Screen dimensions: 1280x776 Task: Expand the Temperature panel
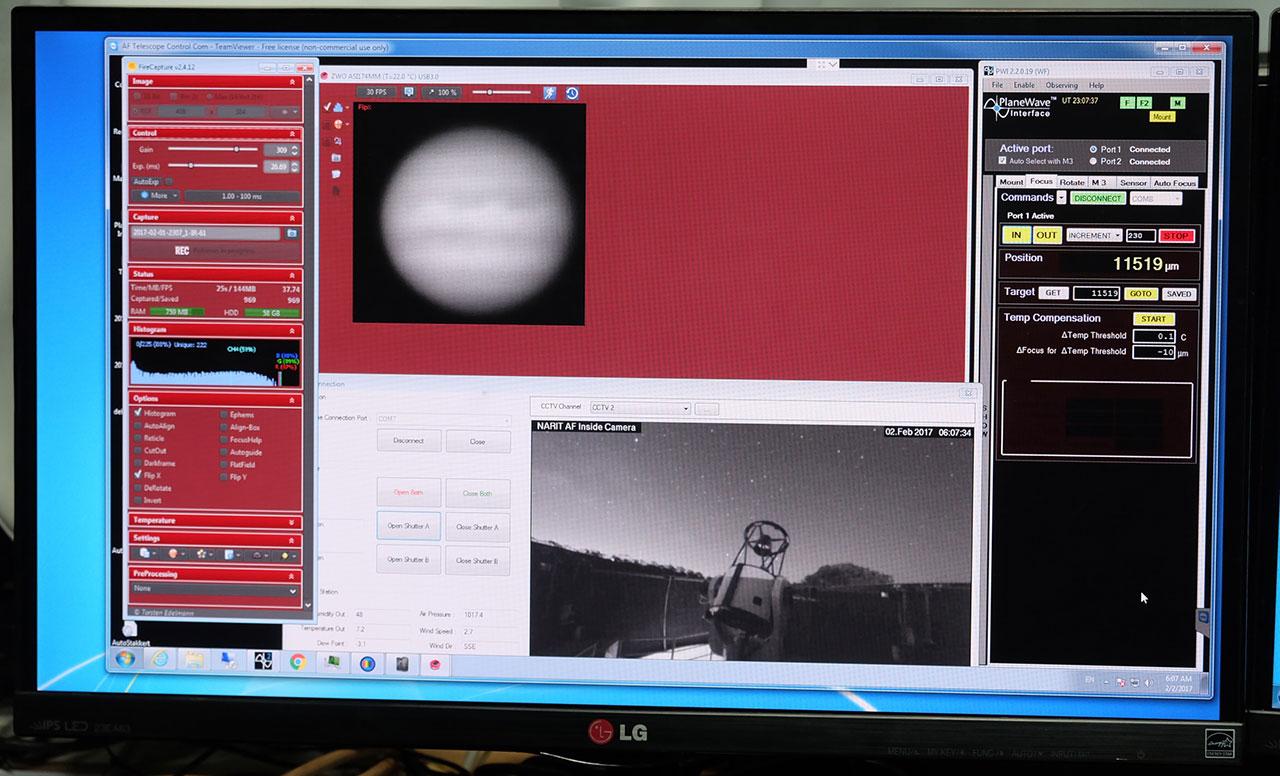tap(292, 521)
